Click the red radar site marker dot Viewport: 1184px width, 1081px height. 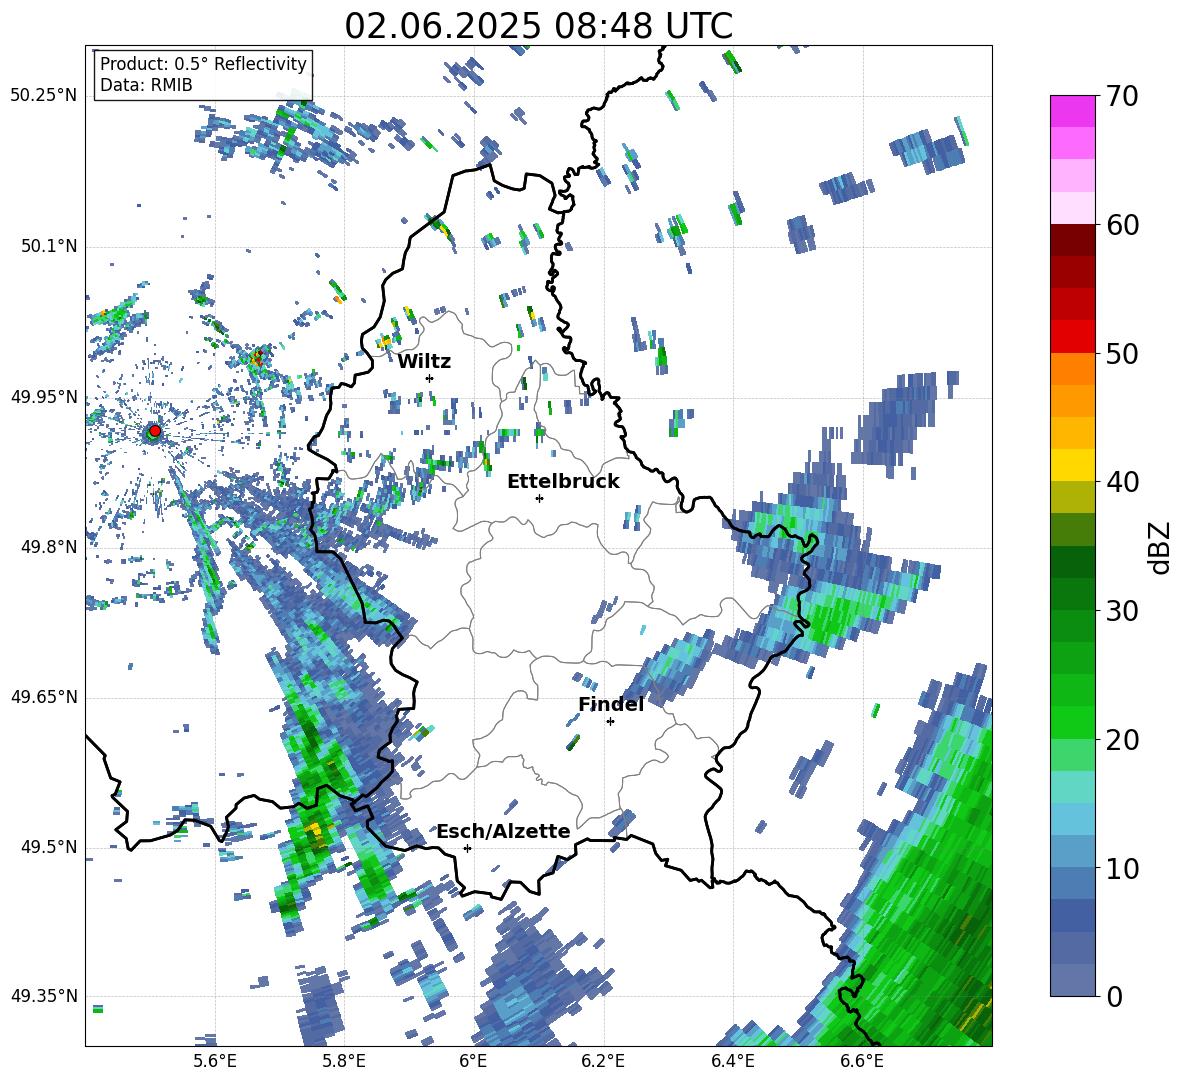(x=155, y=431)
